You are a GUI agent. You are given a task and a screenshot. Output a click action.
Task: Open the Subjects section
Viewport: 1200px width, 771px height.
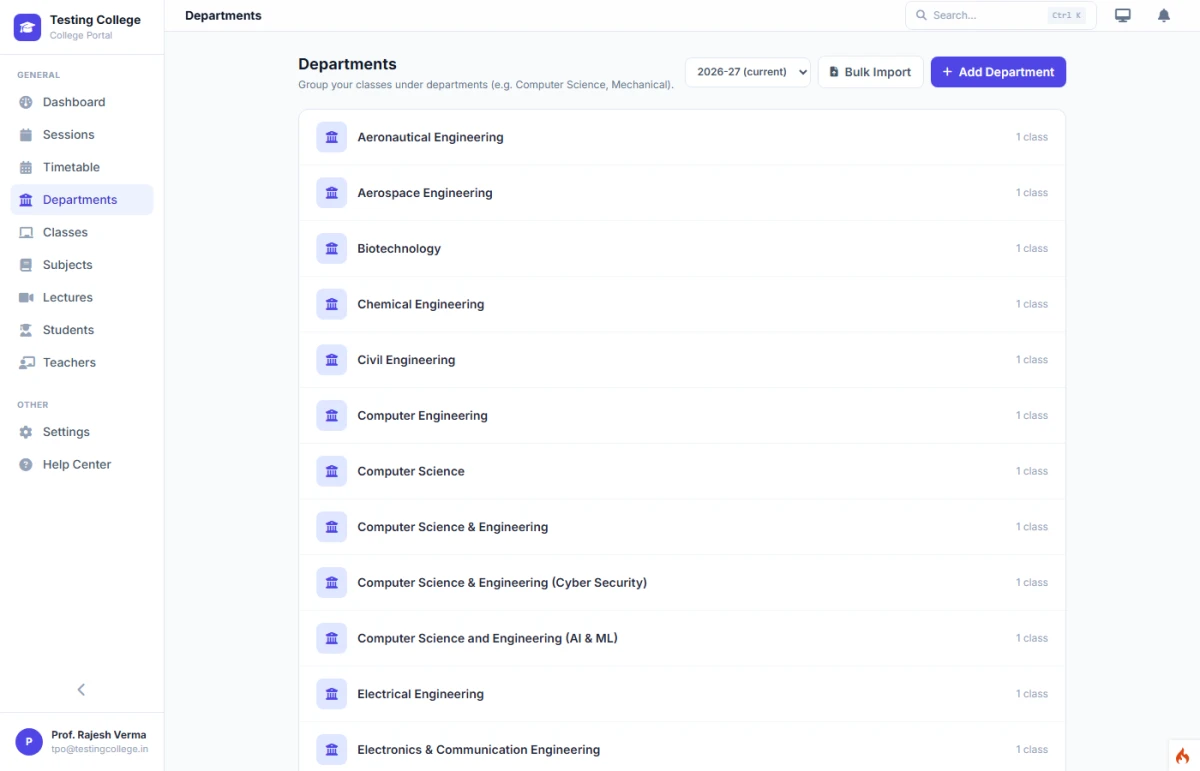[82, 265]
